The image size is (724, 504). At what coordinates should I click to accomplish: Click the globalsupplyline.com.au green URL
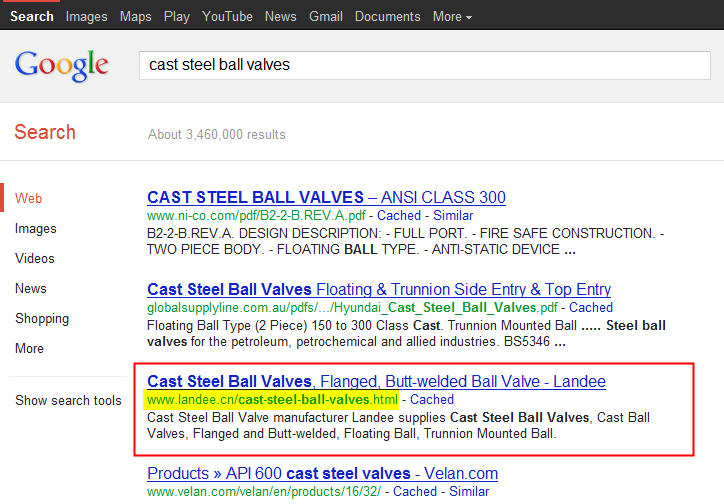(x=352, y=307)
